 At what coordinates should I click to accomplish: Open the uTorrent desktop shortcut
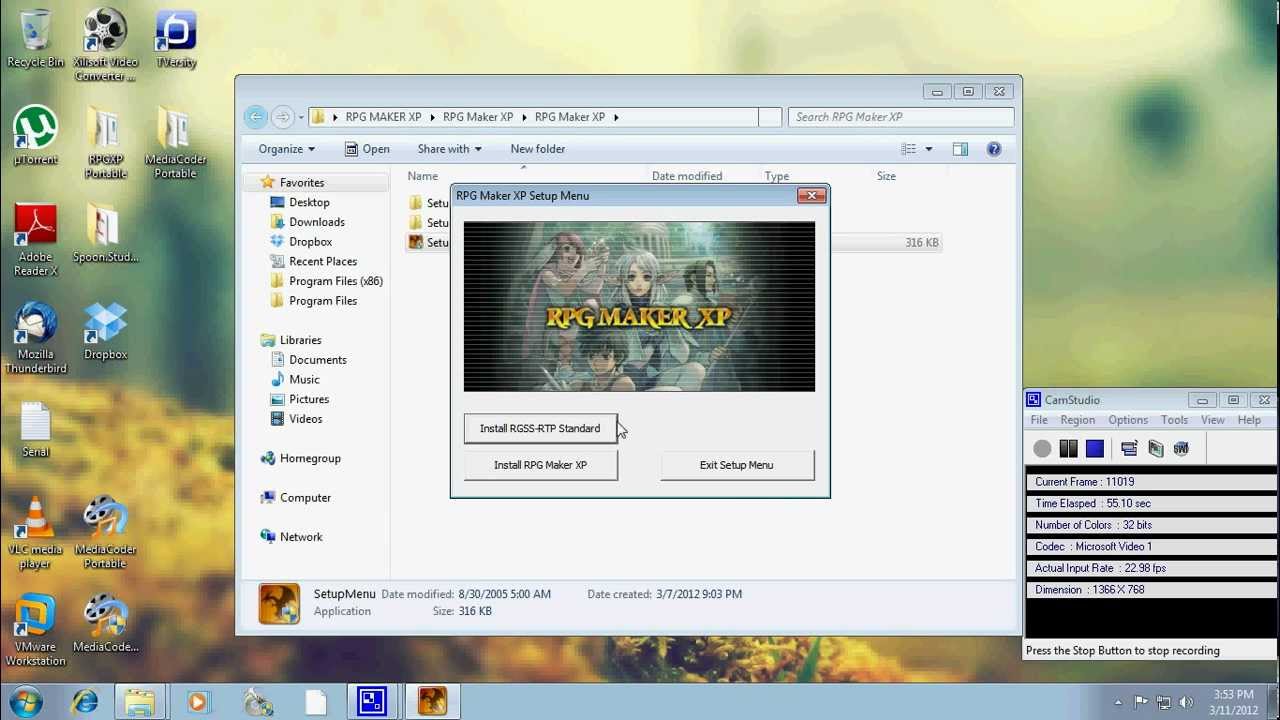(35, 137)
